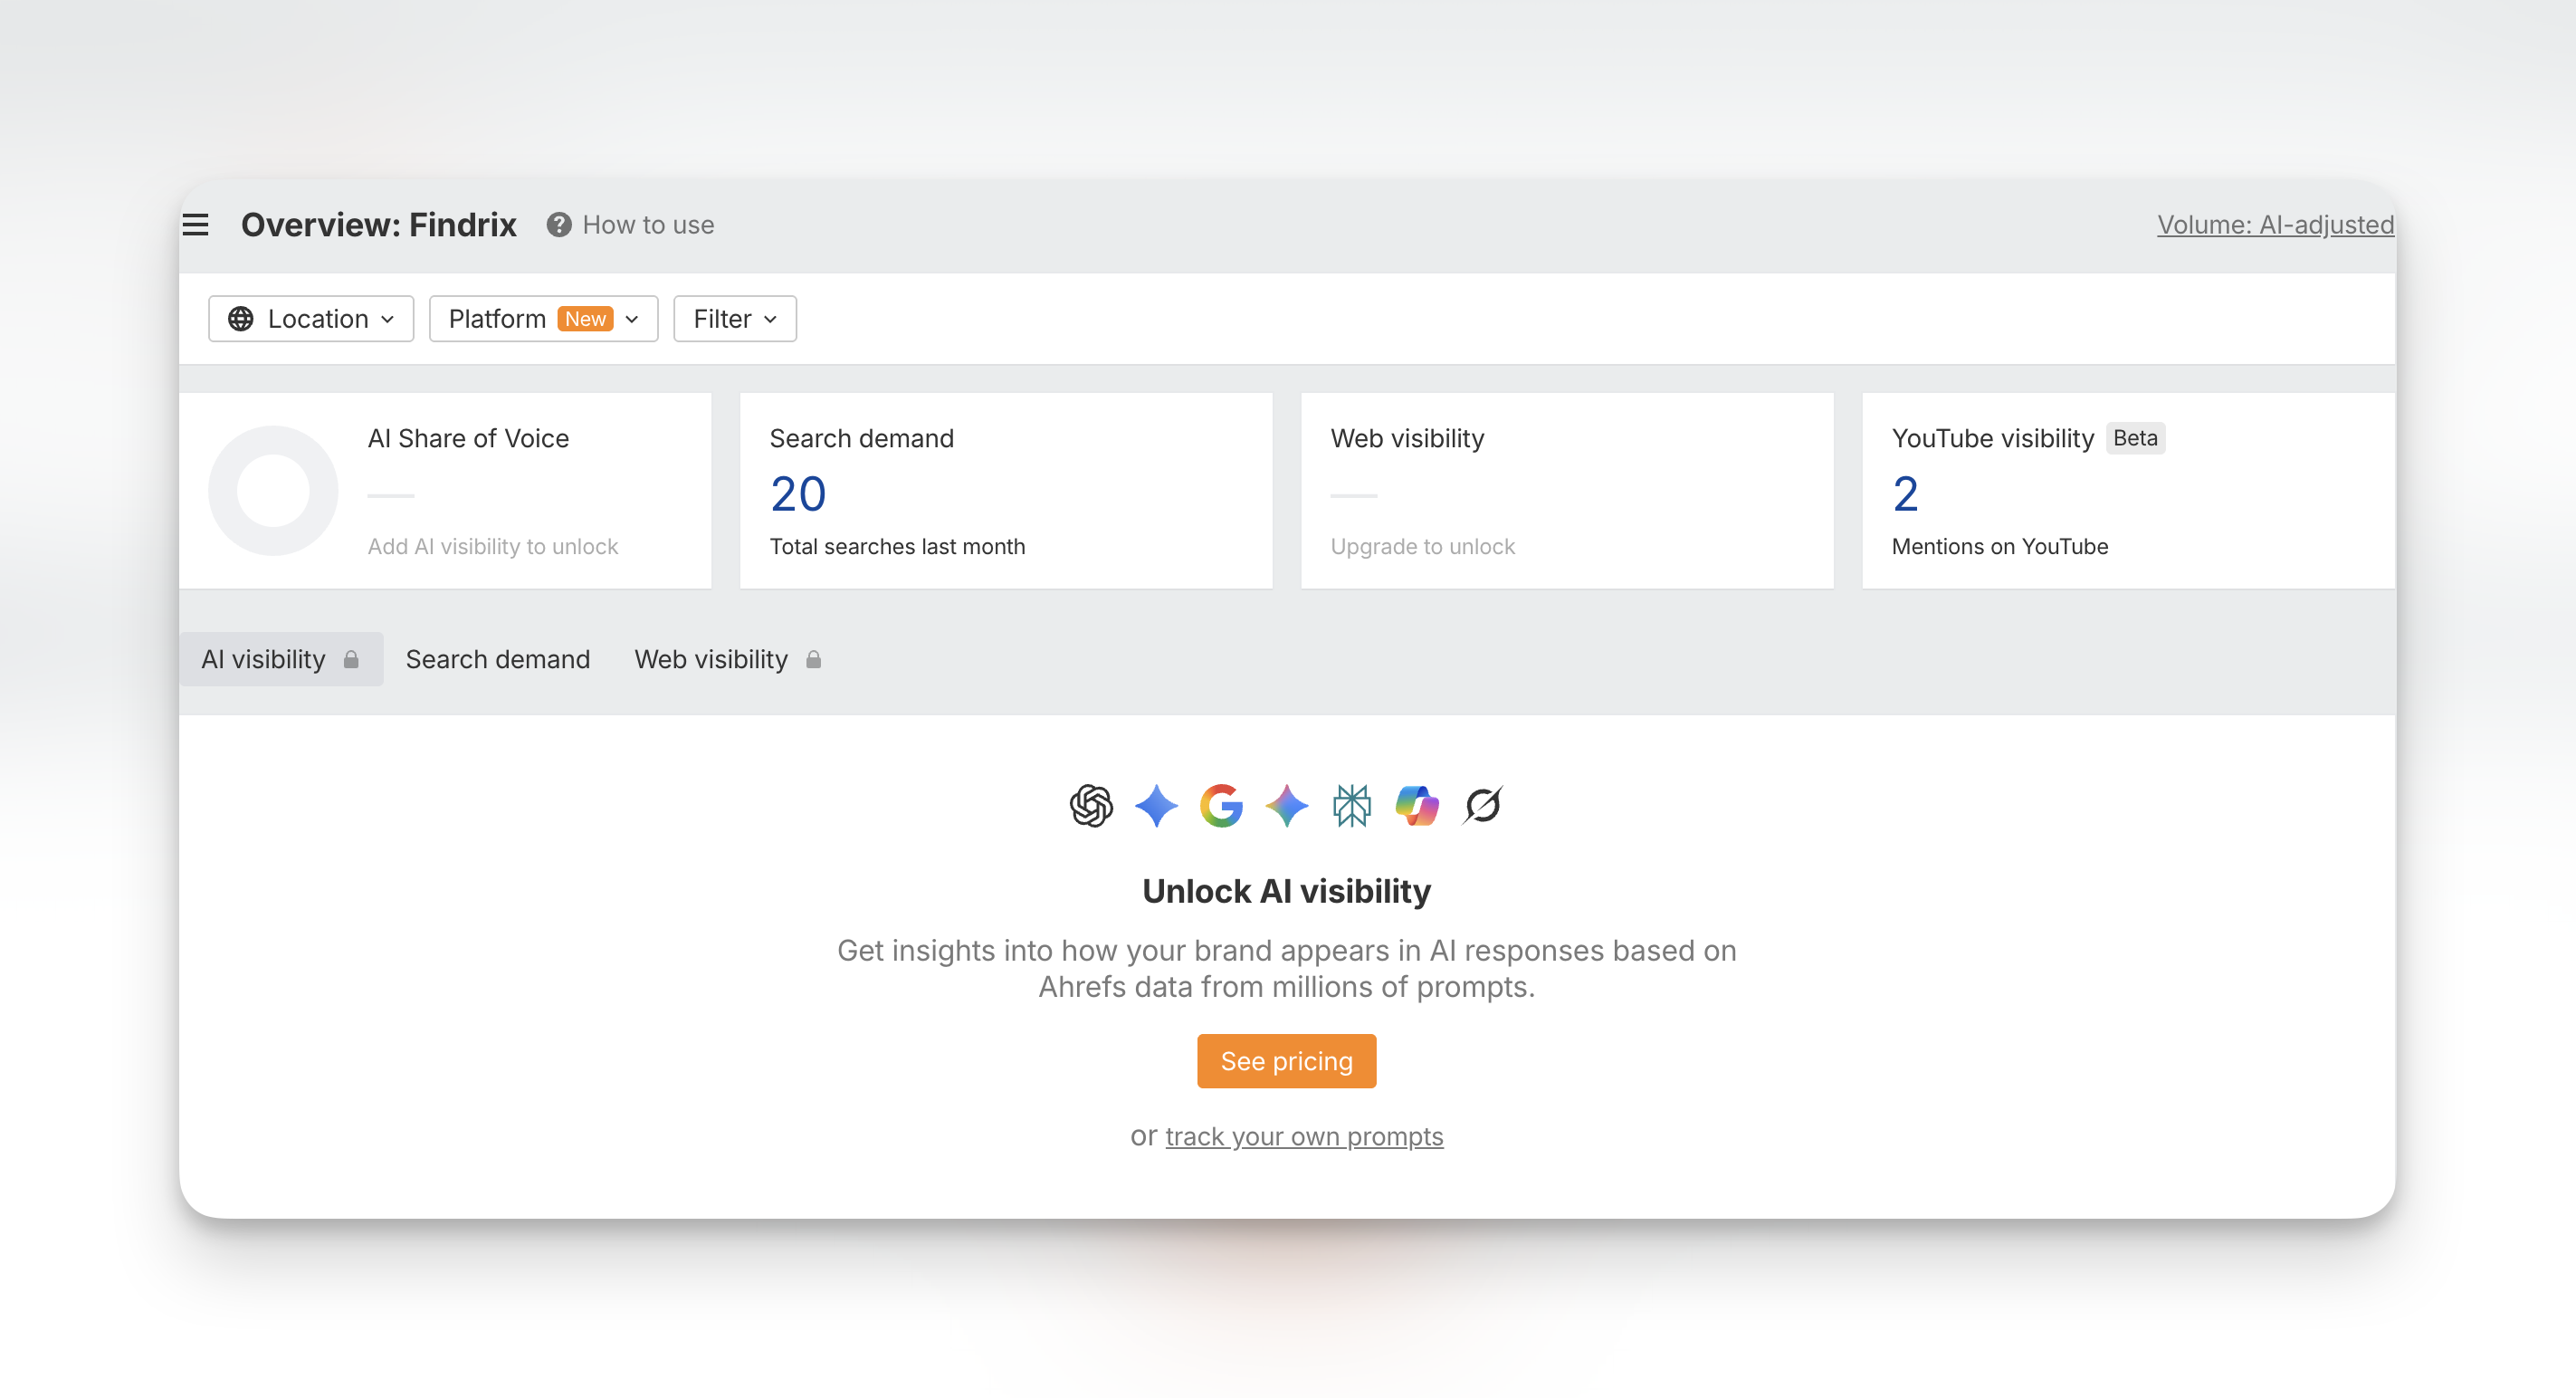Click the How to use link

coord(648,225)
